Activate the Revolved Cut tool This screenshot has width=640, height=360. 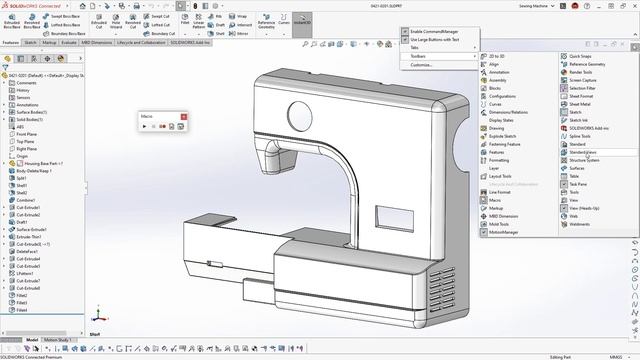point(133,21)
